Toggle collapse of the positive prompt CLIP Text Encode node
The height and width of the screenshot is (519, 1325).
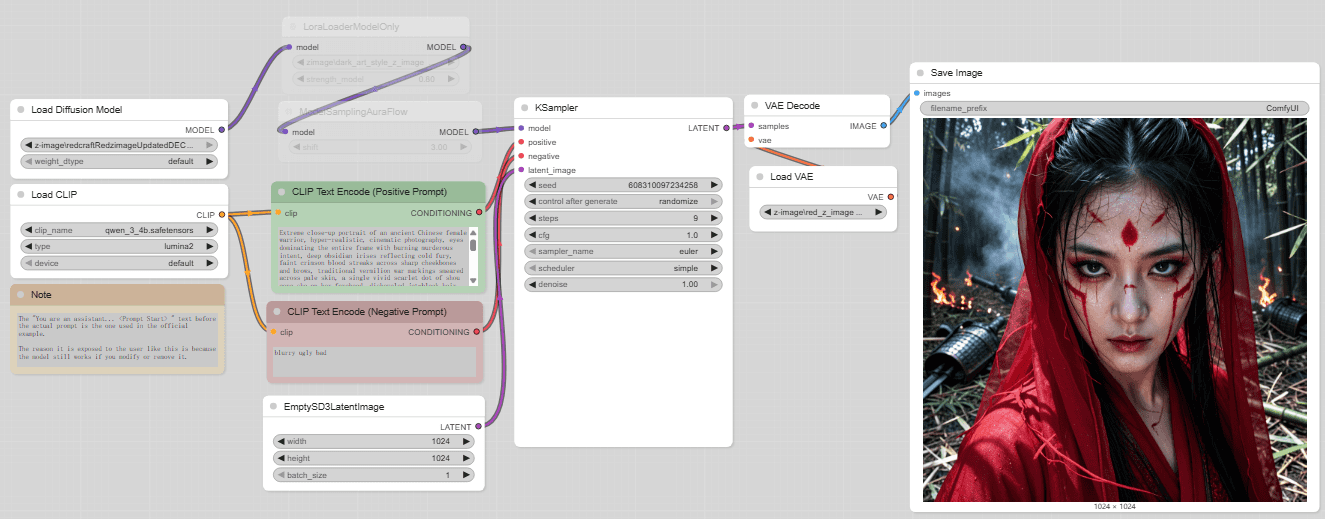[x=281, y=191]
